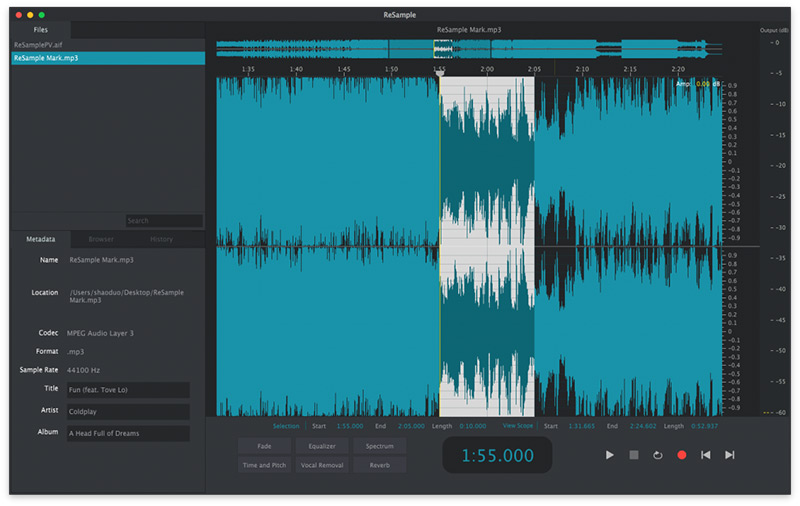Screen dimensions: 800x506
Task: Click the Stop playback icon
Action: (x=633, y=455)
